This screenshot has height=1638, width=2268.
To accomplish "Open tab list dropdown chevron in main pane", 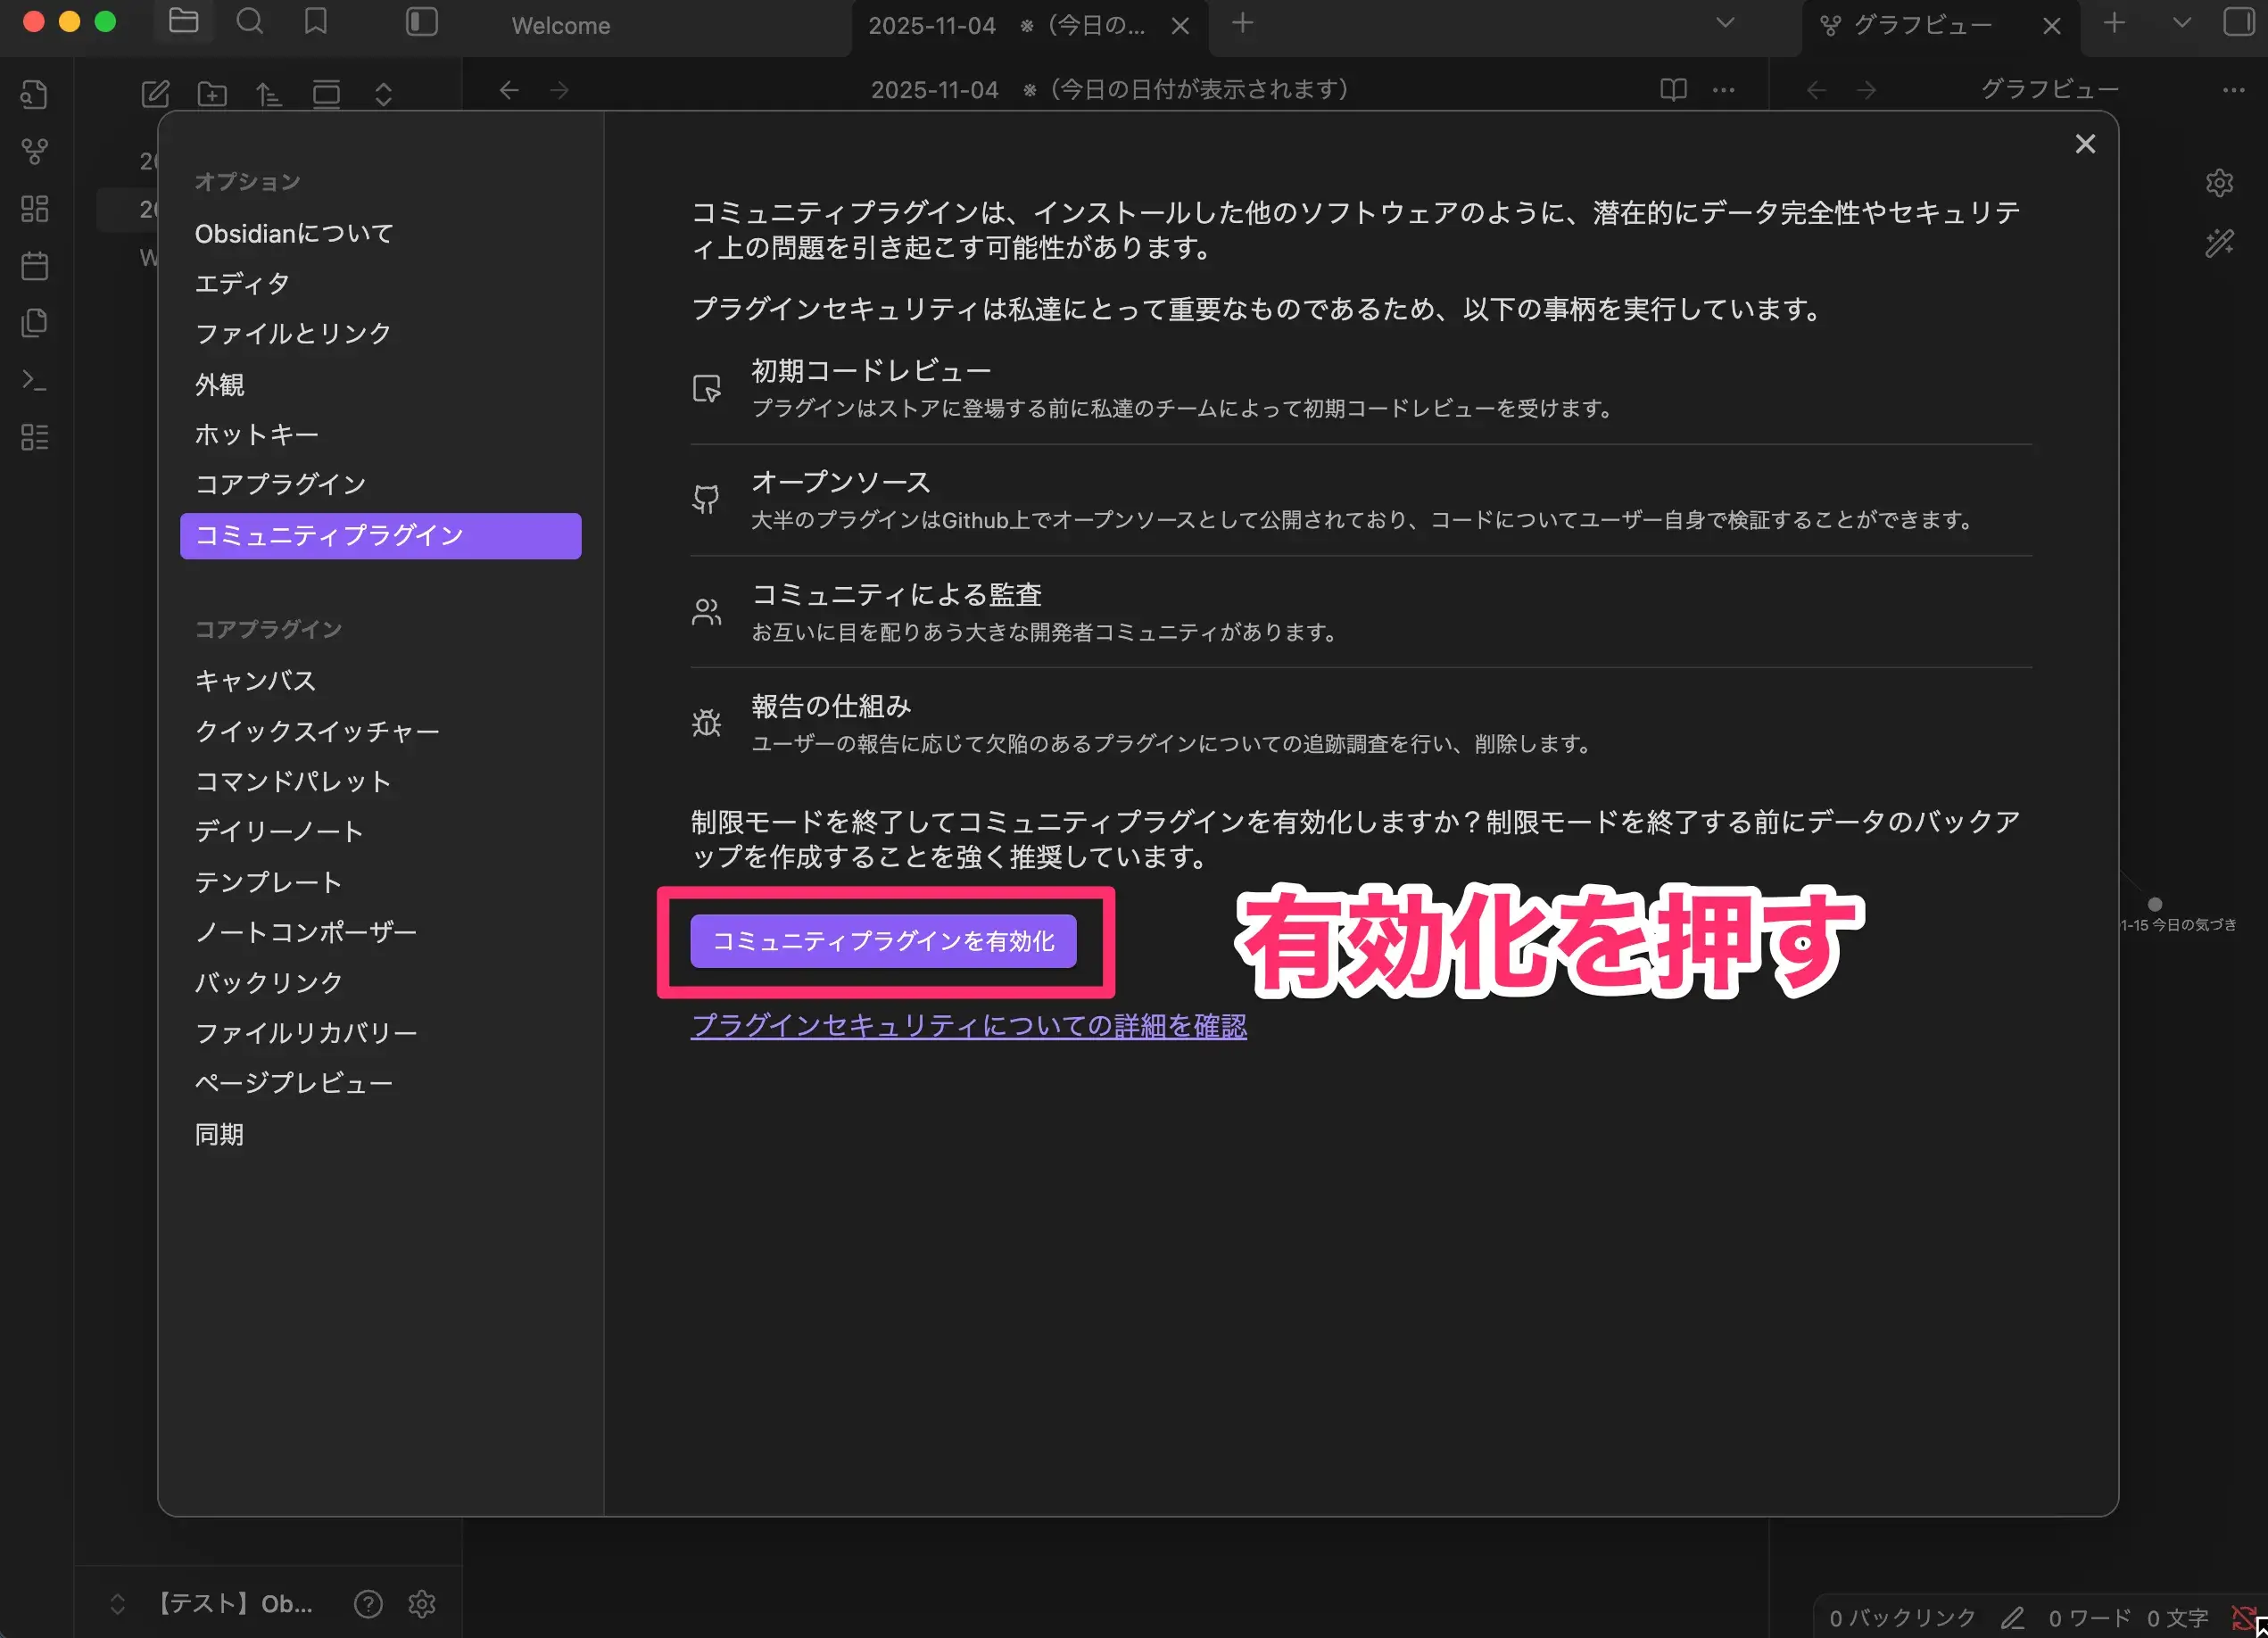I will pos(1725,23).
